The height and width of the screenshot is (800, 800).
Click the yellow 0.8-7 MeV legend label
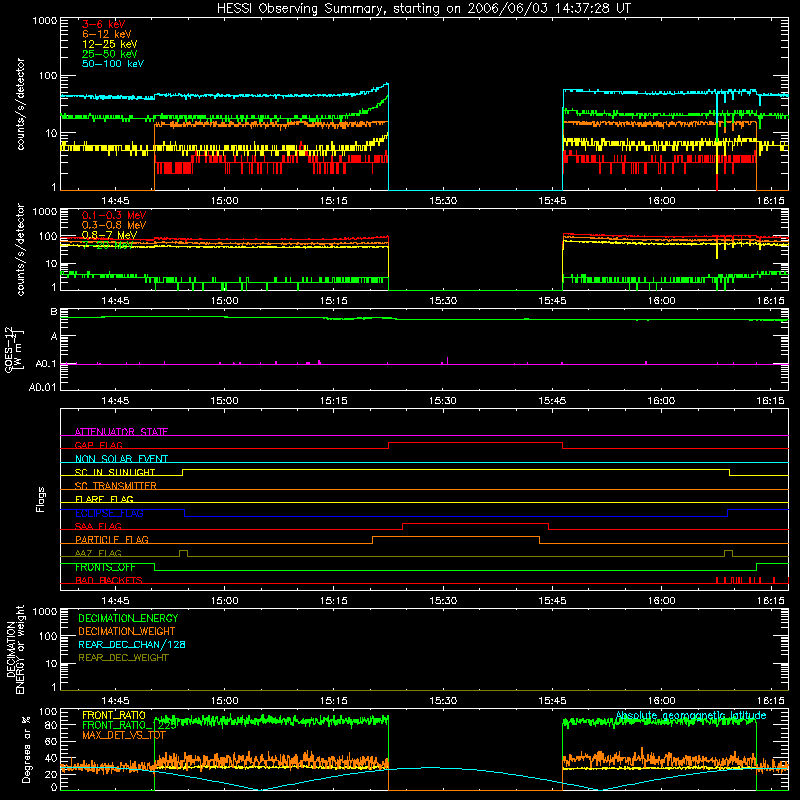109,235
